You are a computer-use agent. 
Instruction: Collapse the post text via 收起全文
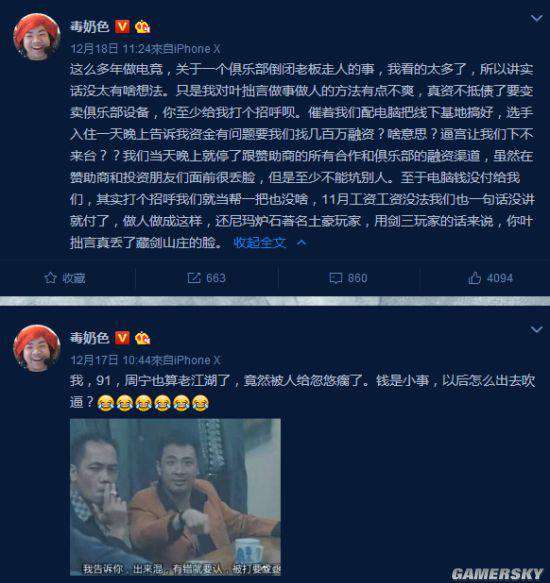pos(260,243)
